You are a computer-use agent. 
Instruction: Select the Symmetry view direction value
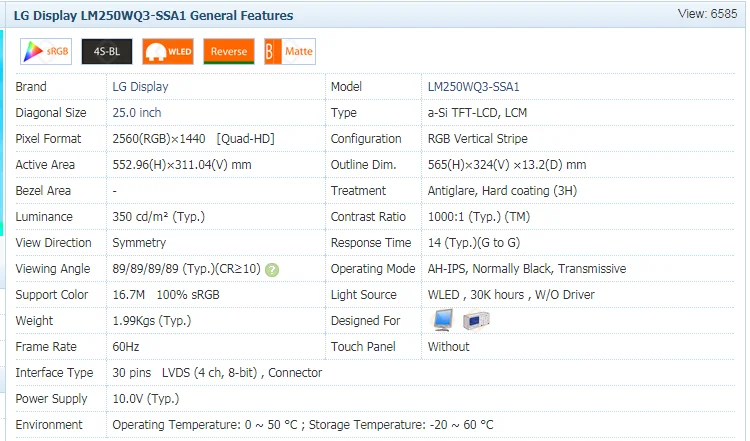coord(139,243)
